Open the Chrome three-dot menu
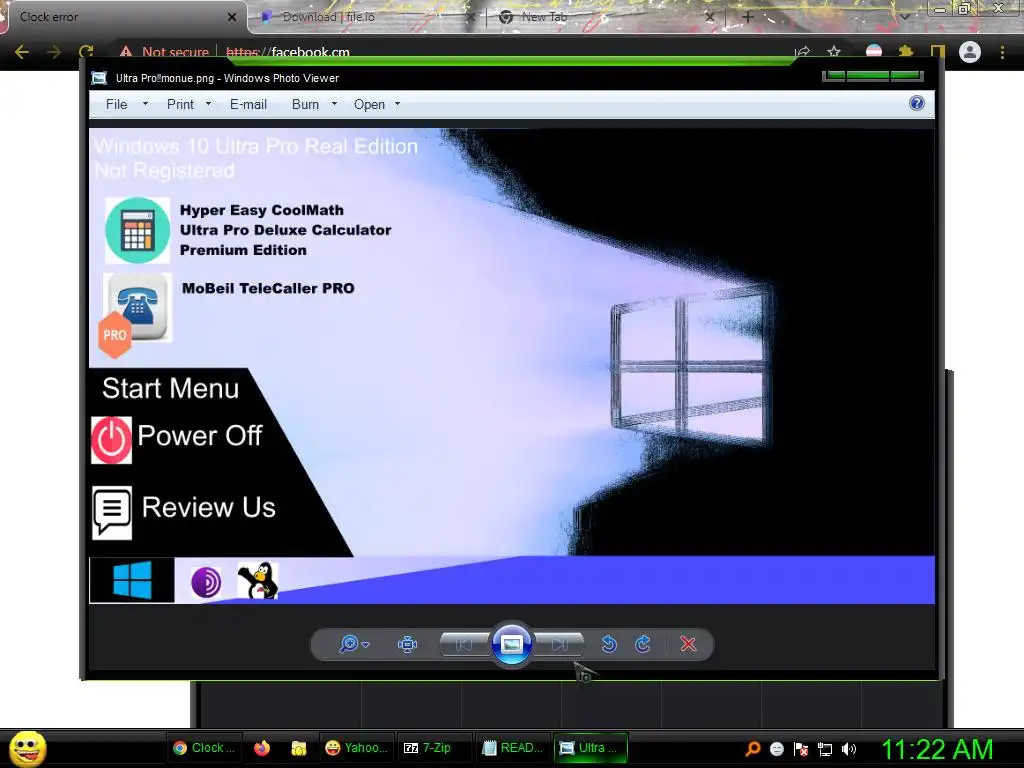Screen dimensions: 1024x768 pyautogui.click(x=1002, y=52)
